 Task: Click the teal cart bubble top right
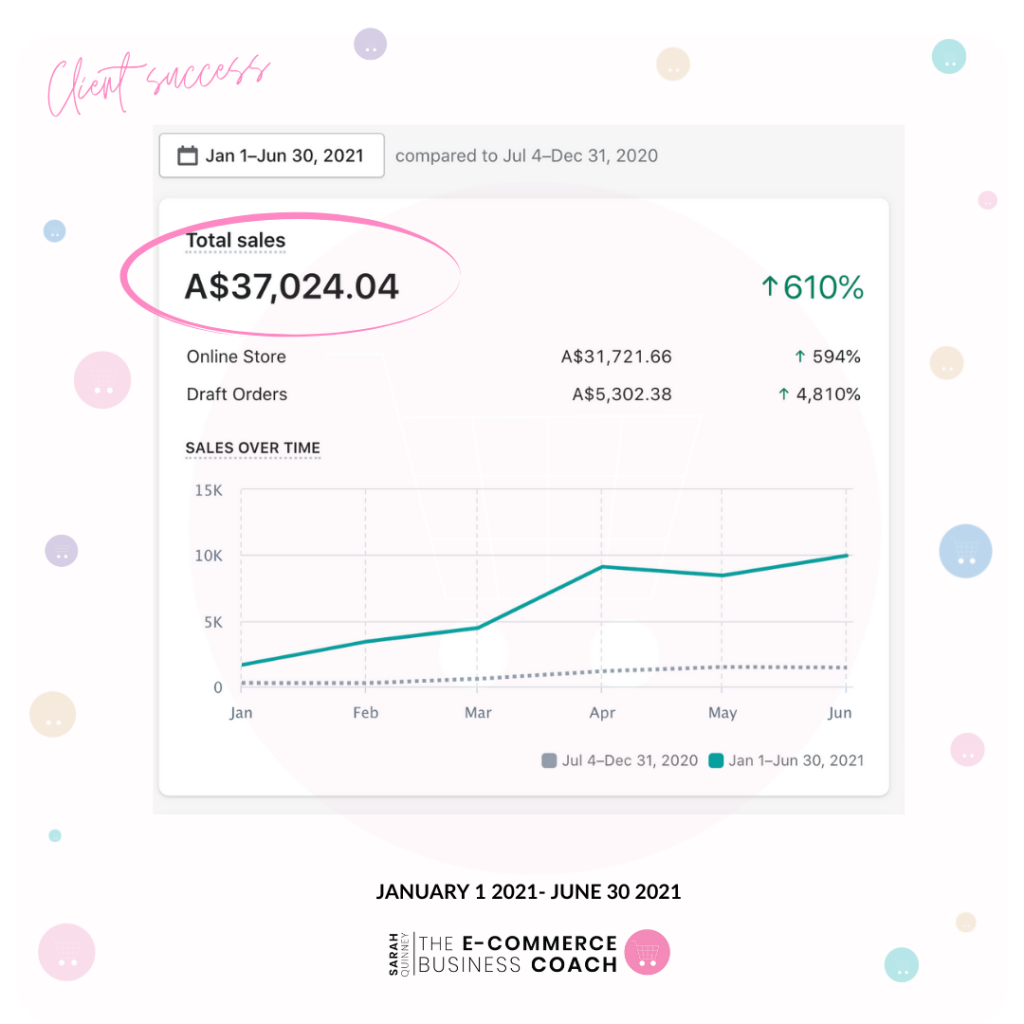(x=949, y=56)
